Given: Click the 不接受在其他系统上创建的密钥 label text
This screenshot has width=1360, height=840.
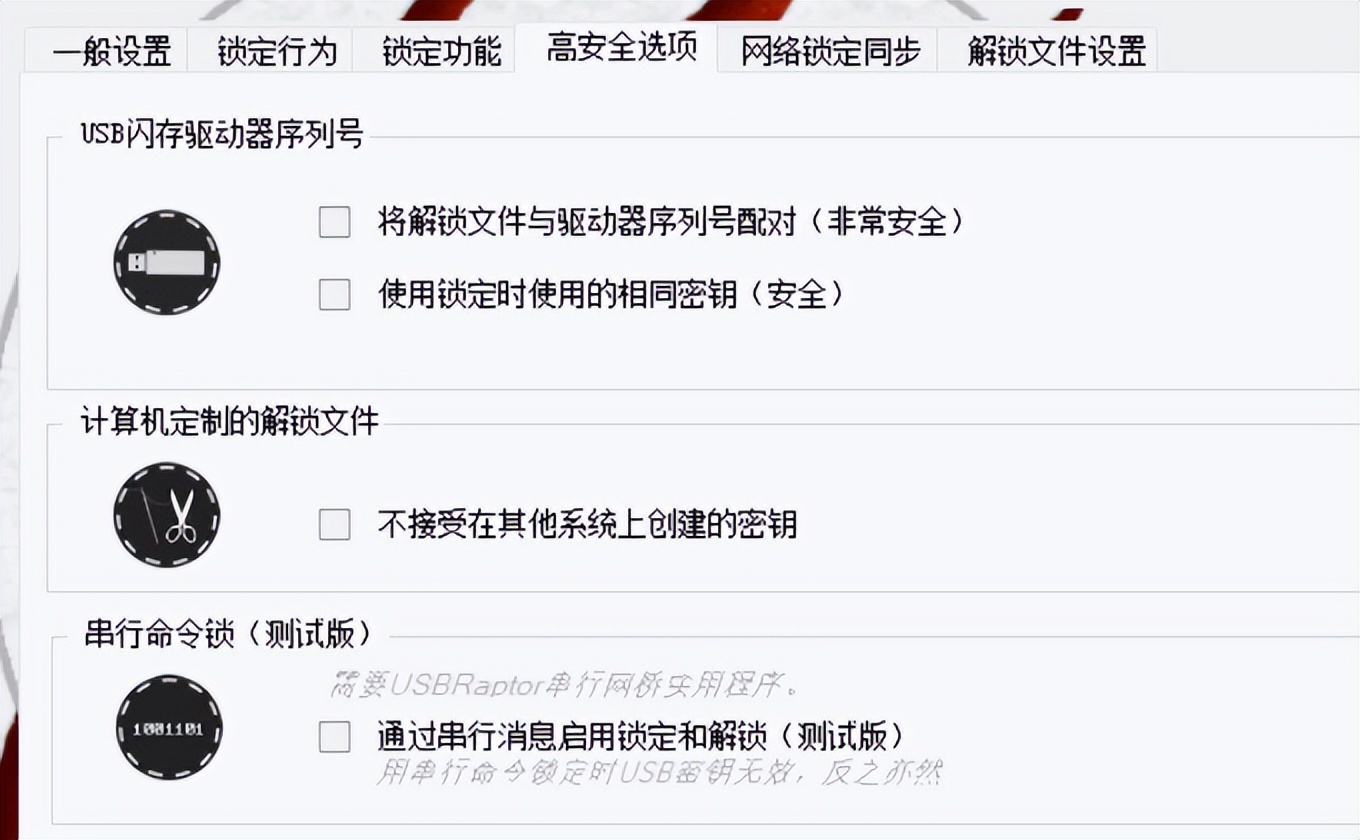Looking at the screenshot, I should 587,524.
